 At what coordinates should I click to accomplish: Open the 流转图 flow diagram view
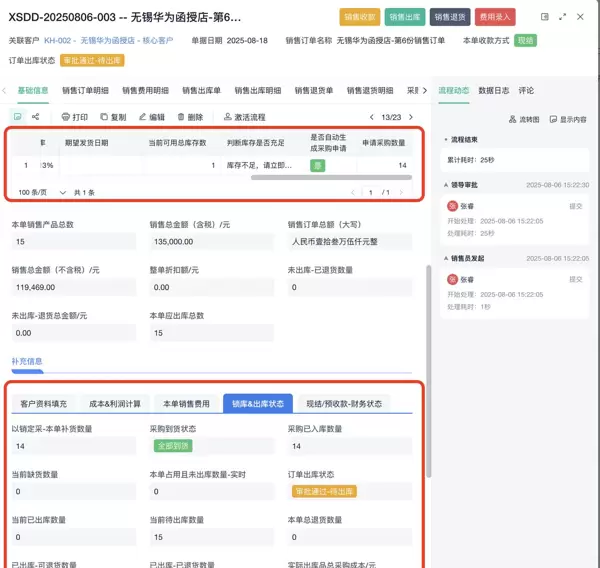pyautogui.click(x=524, y=119)
